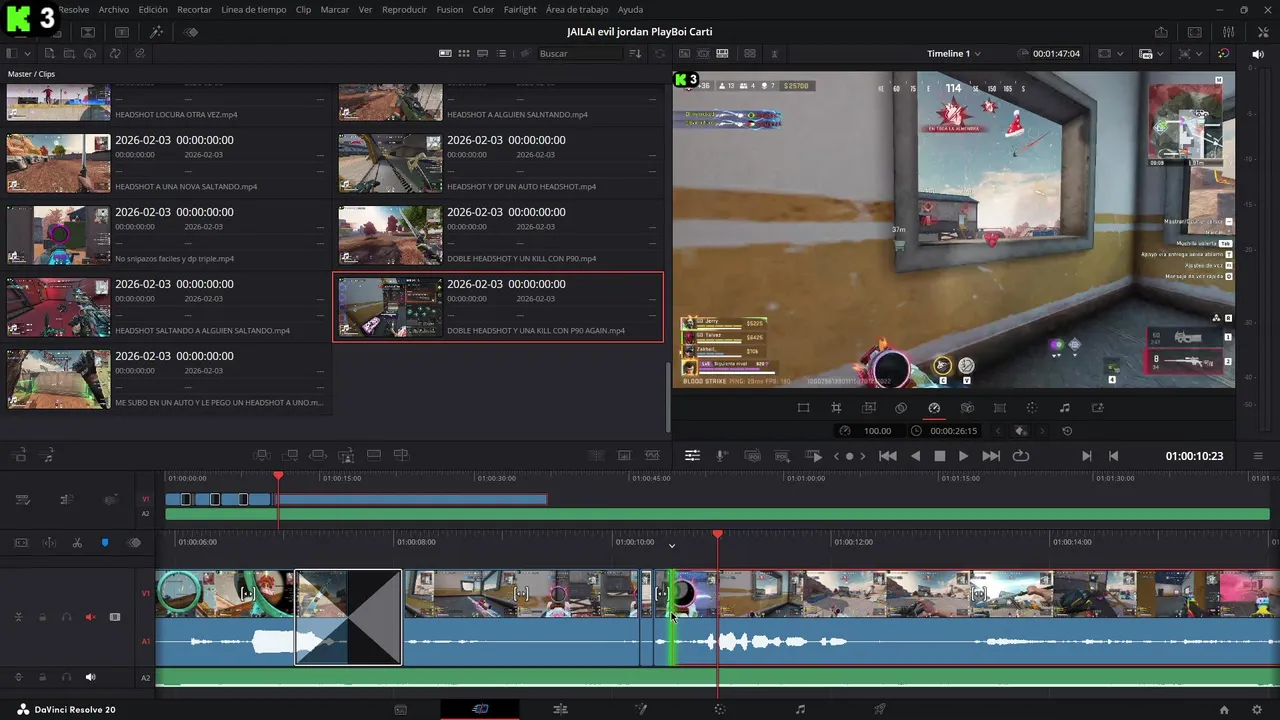Switch to the Fairlight page music note

tap(800, 709)
